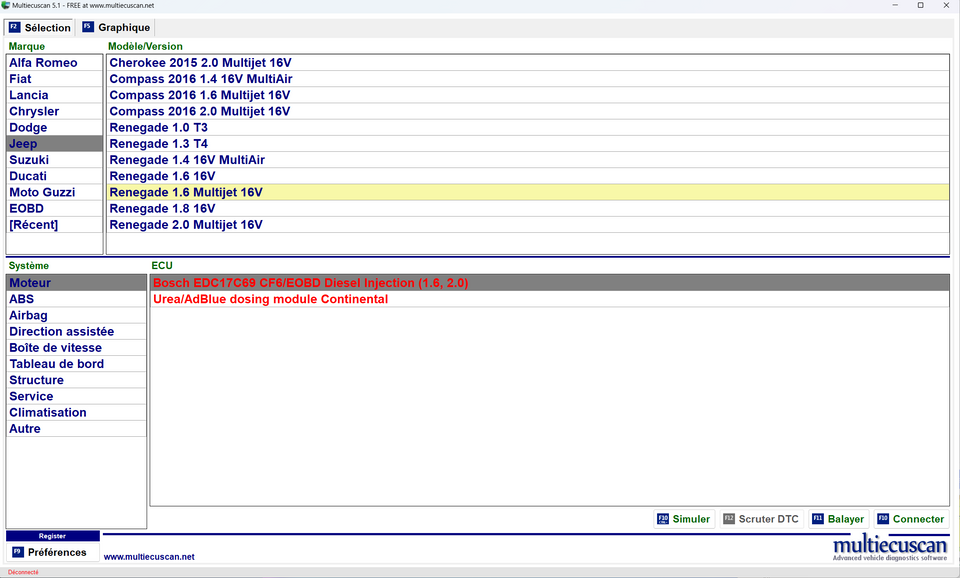
Task: Select the ABS system
Action: click(77, 299)
